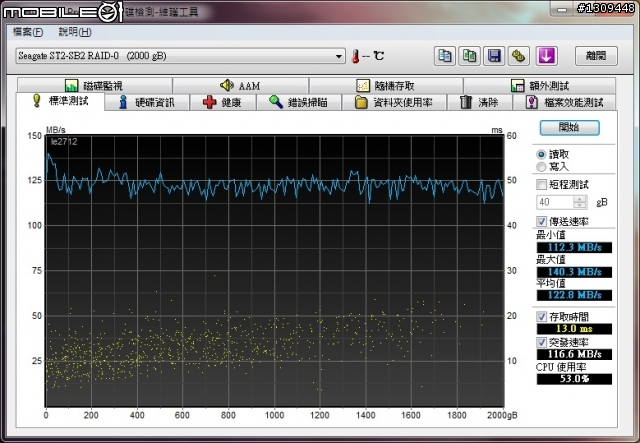Click the 開始 start button

[x=569, y=127]
